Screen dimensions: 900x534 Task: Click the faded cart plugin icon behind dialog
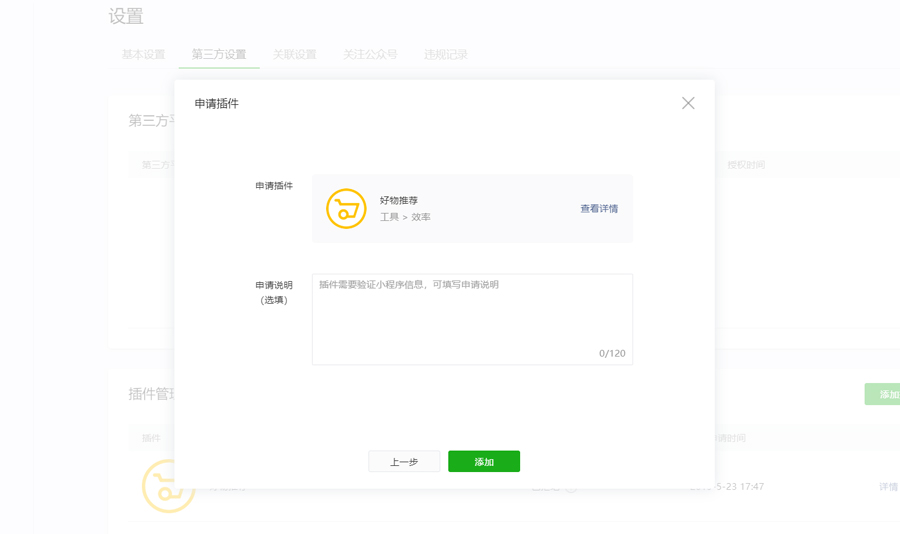click(x=168, y=486)
